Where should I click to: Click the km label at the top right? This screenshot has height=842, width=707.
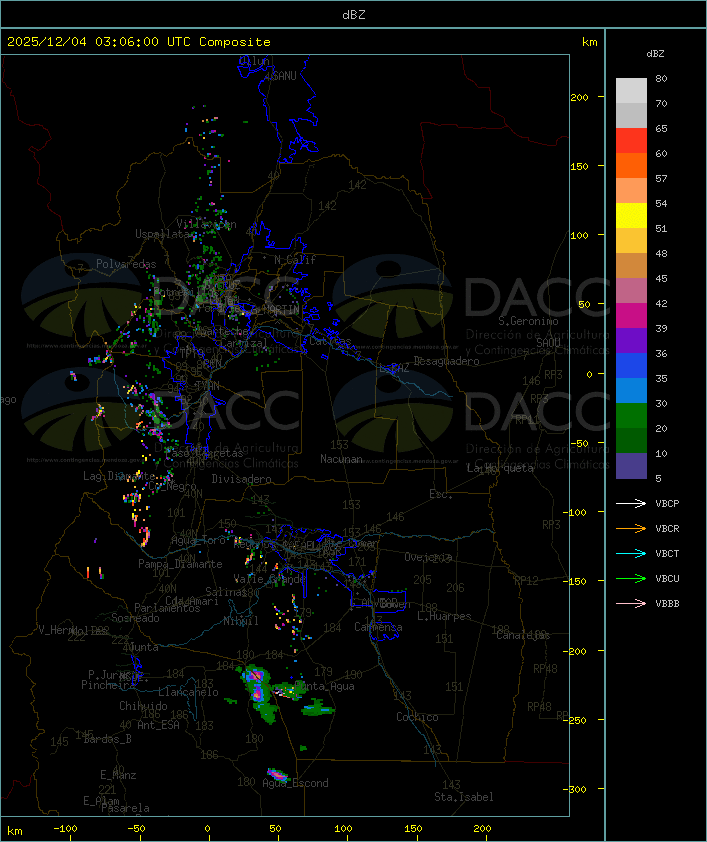(589, 42)
